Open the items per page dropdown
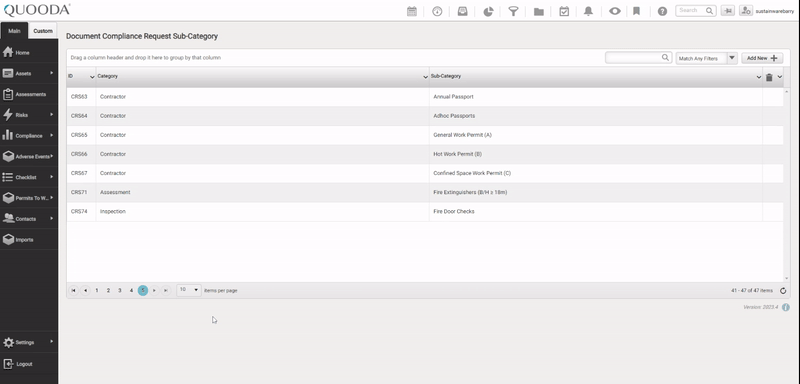 [x=189, y=290]
